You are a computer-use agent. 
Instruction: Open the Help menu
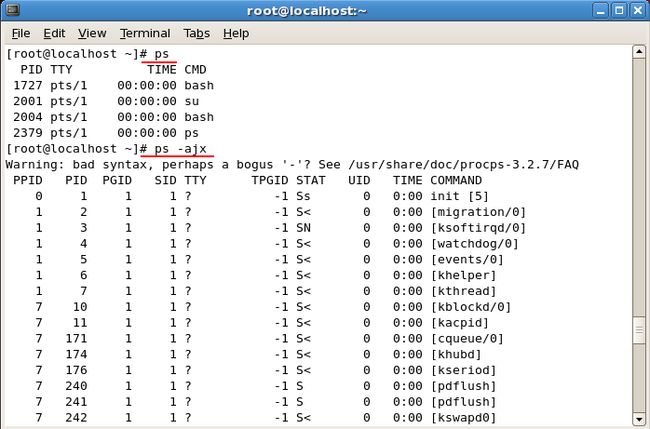click(x=236, y=33)
